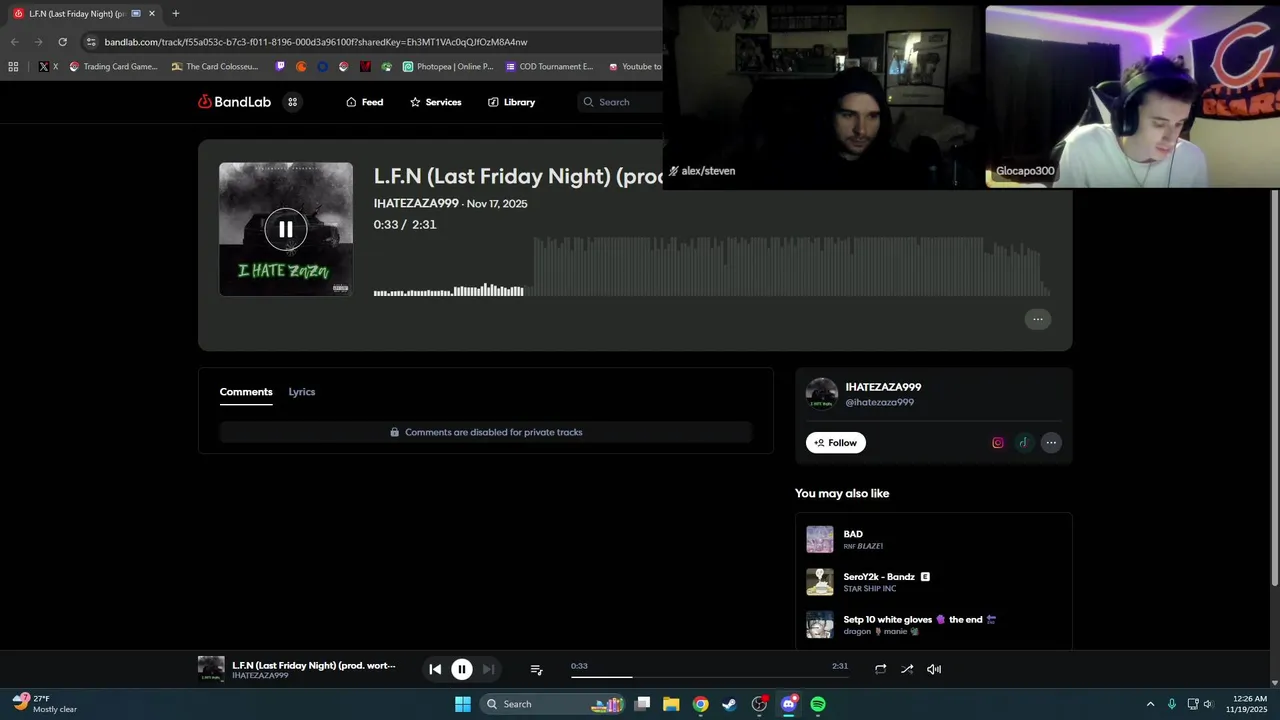Toggle repeat in player bar
The image size is (1280, 720).
point(880,669)
